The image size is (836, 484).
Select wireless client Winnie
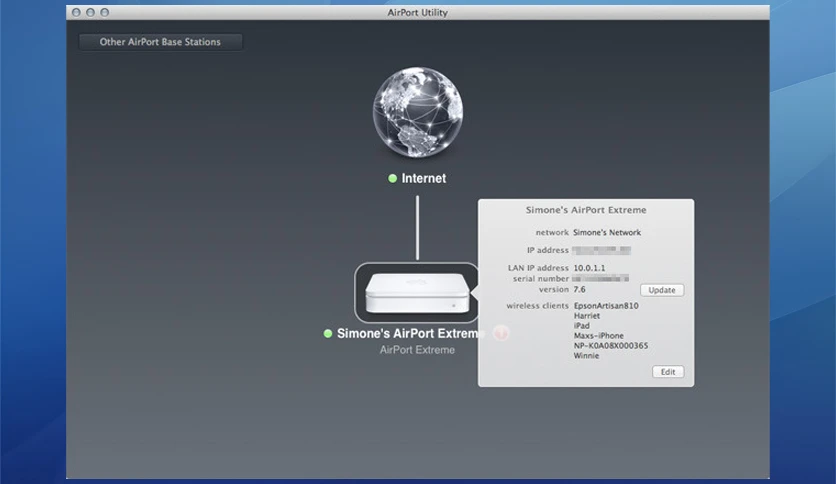(x=586, y=356)
